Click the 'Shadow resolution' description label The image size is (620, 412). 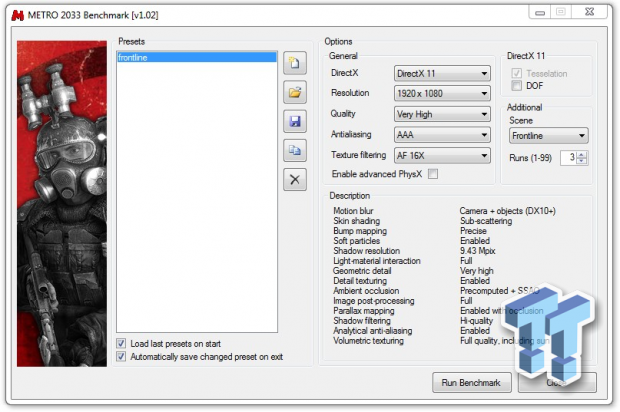coord(367,251)
